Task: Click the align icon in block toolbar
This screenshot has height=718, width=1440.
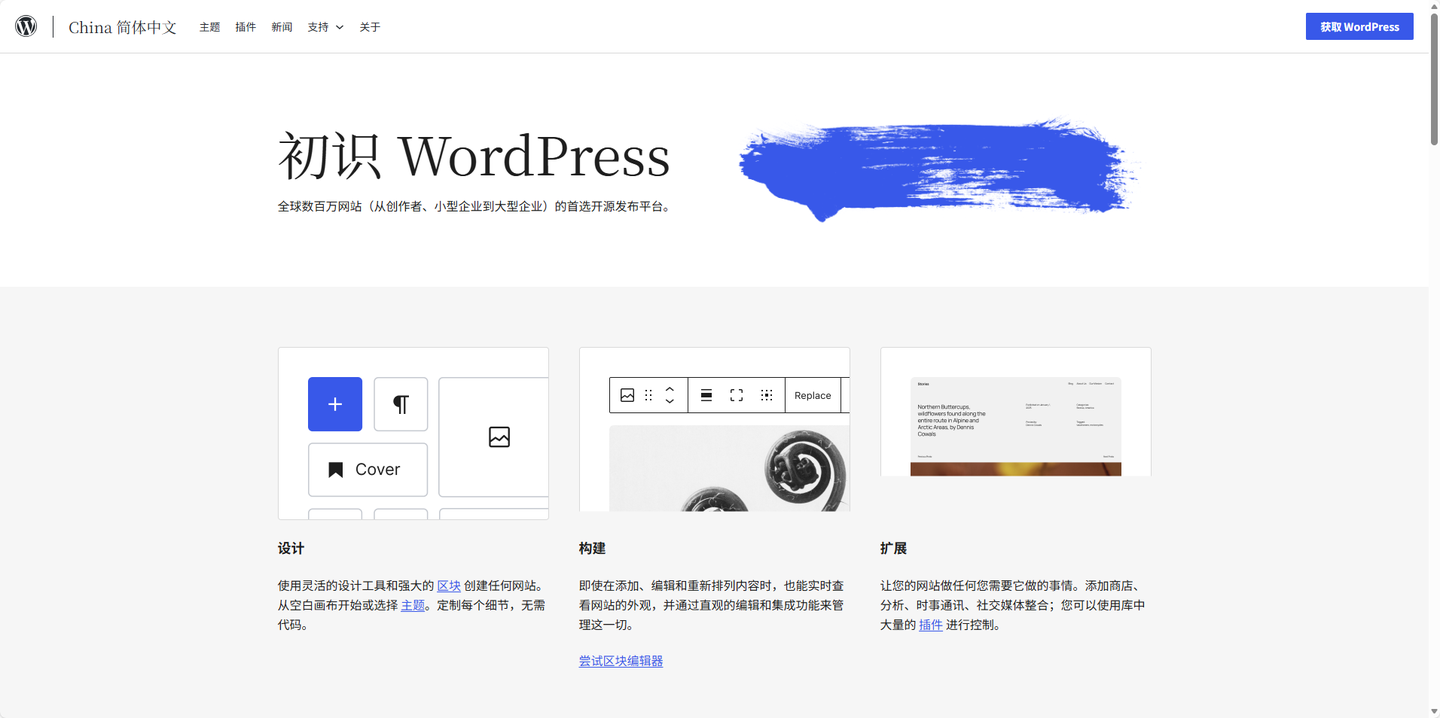Action: [x=706, y=396]
